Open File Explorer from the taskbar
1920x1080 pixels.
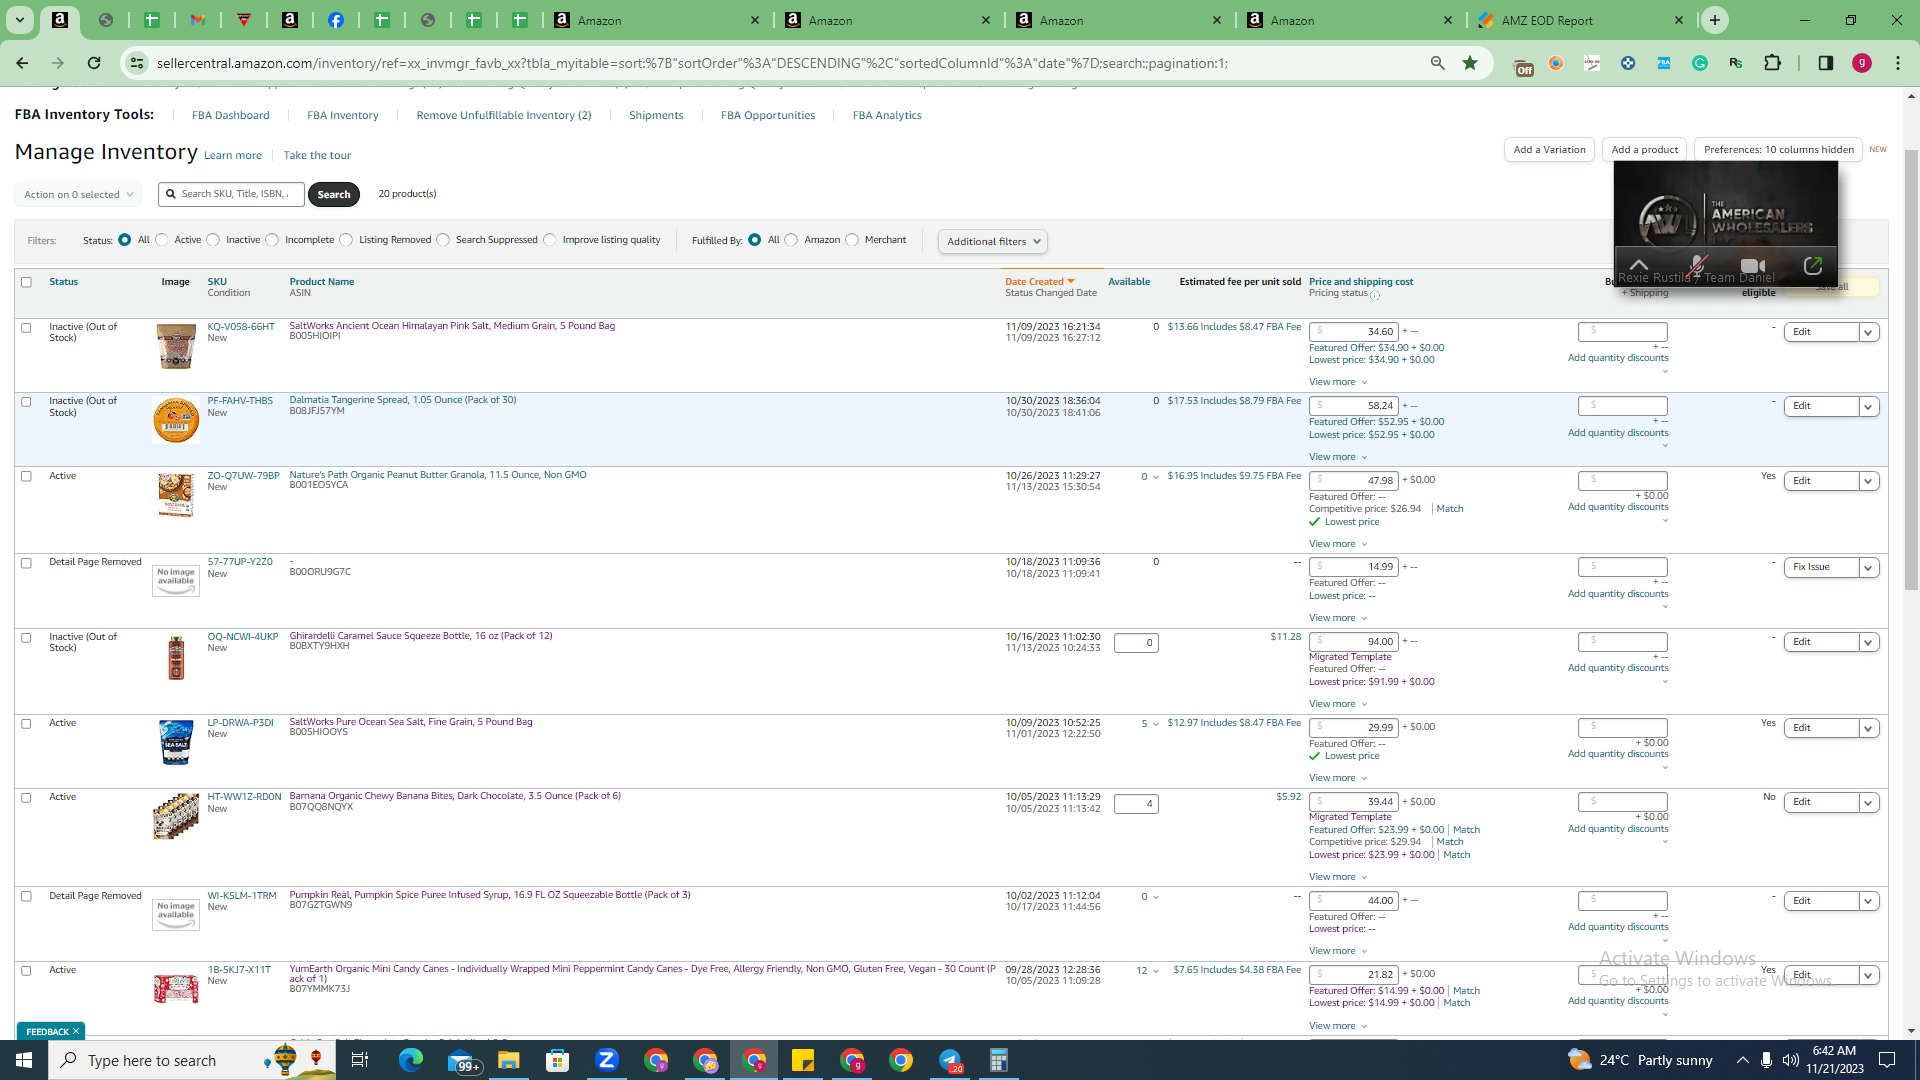(x=509, y=1060)
